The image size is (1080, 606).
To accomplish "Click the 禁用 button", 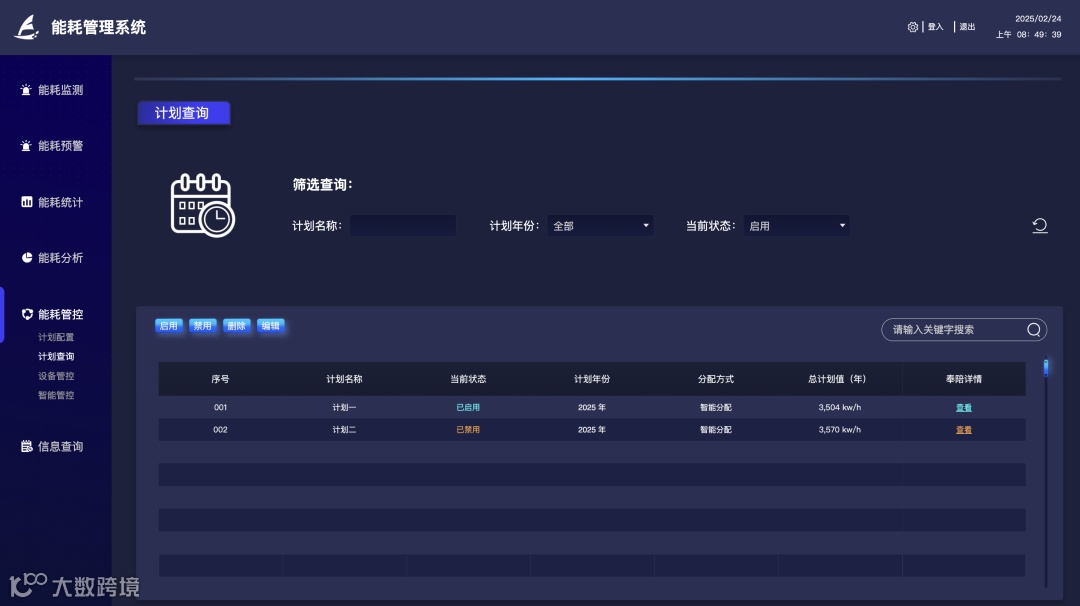I will click(202, 326).
